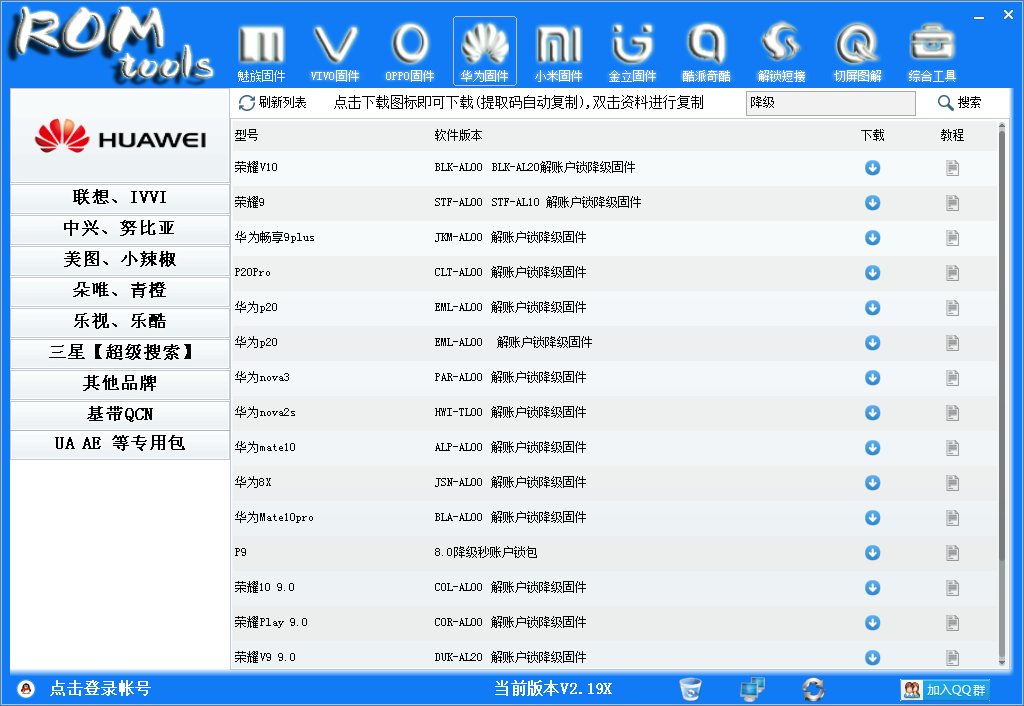Open the 小米固件 Xiaomi firmware tab
Image resolution: width=1024 pixels, height=706 pixels.
pos(558,52)
